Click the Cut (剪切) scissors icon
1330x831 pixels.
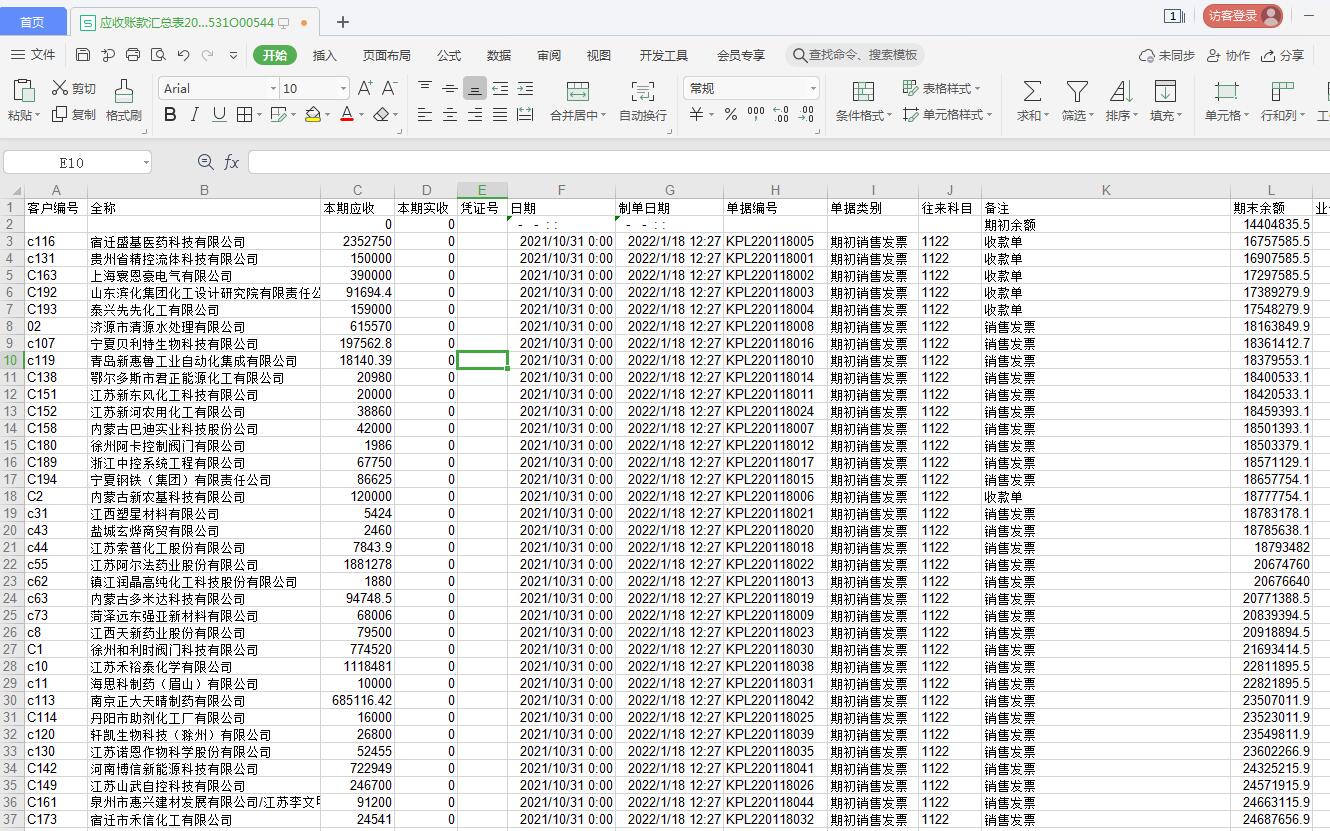tap(61, 89)
